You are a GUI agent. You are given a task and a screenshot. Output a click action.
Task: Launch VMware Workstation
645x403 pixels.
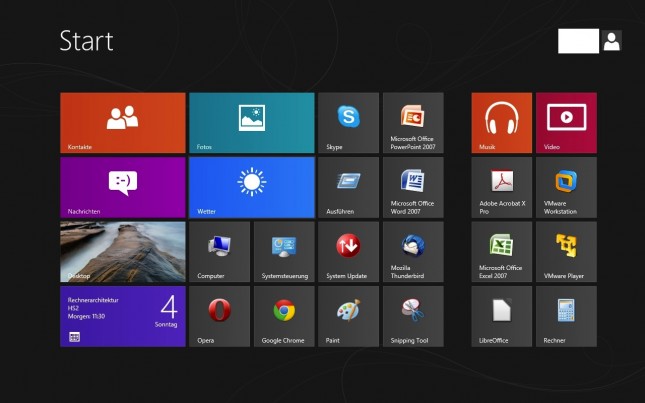click(566, 187)
